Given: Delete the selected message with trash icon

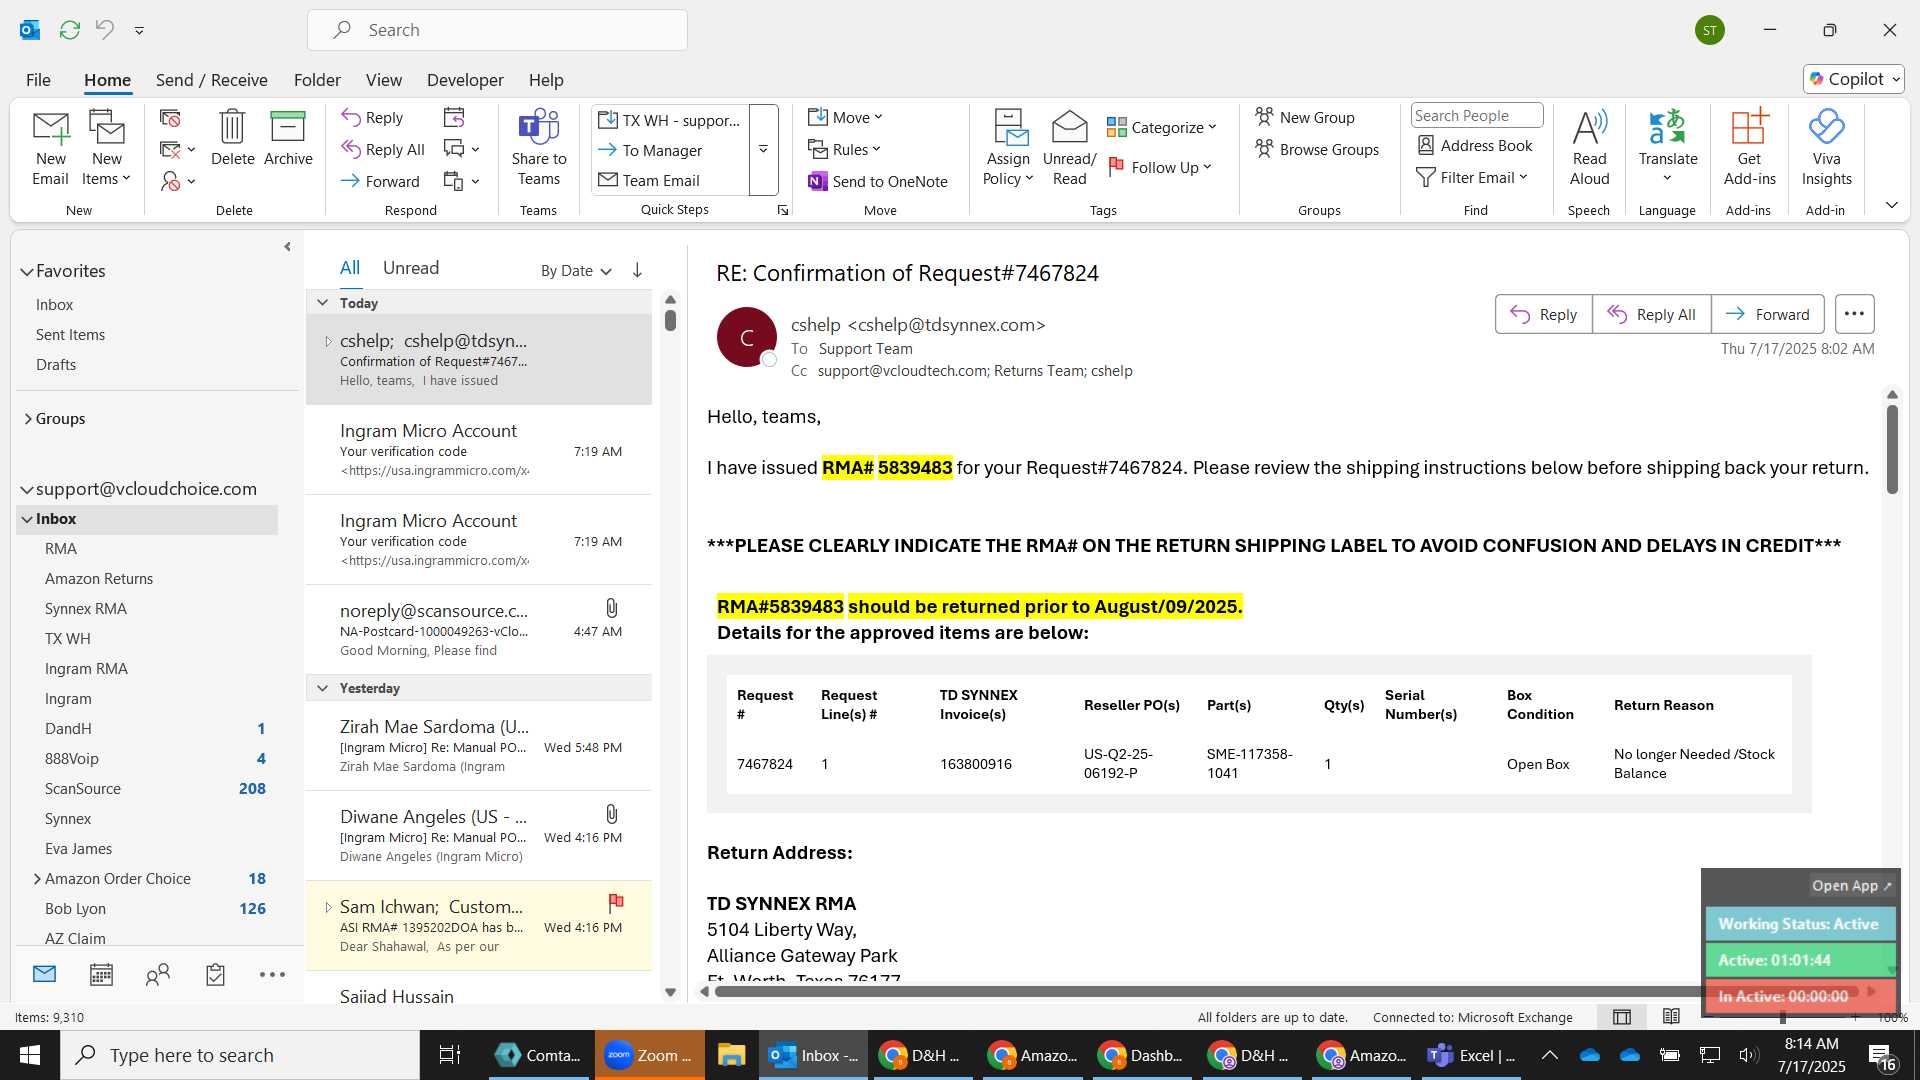Looking at the screenshot, I should (x=232, y=138).
